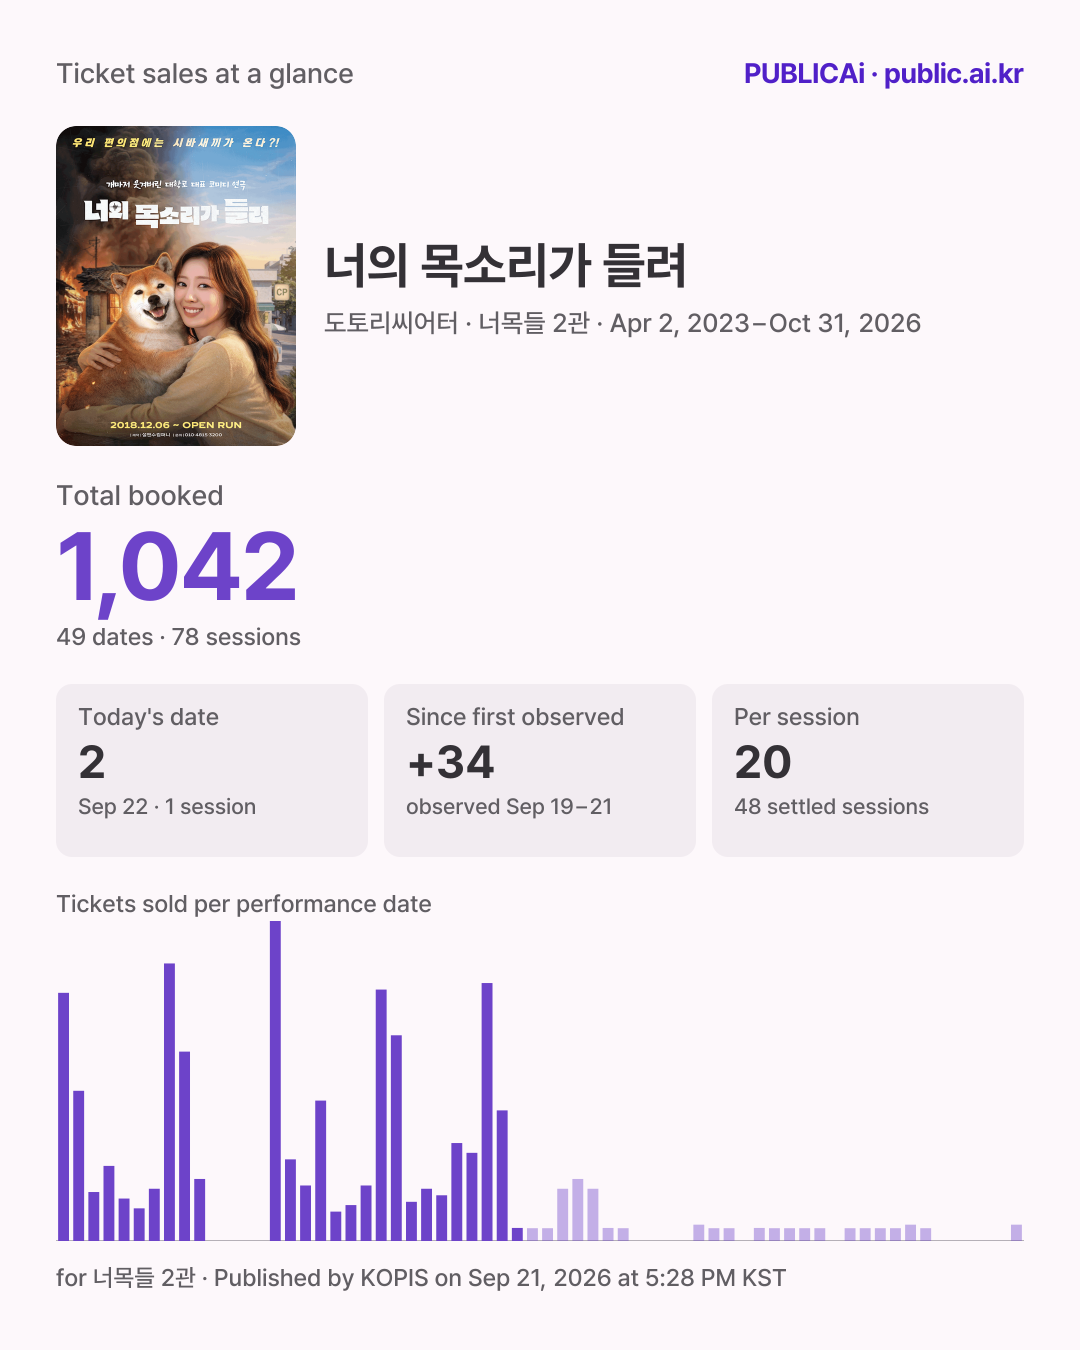Image resolution: width=1080 pixels, height=1350 pixels.
Task: Click the Tickets sold per performance date heading
Action: (x=244, y=904)
